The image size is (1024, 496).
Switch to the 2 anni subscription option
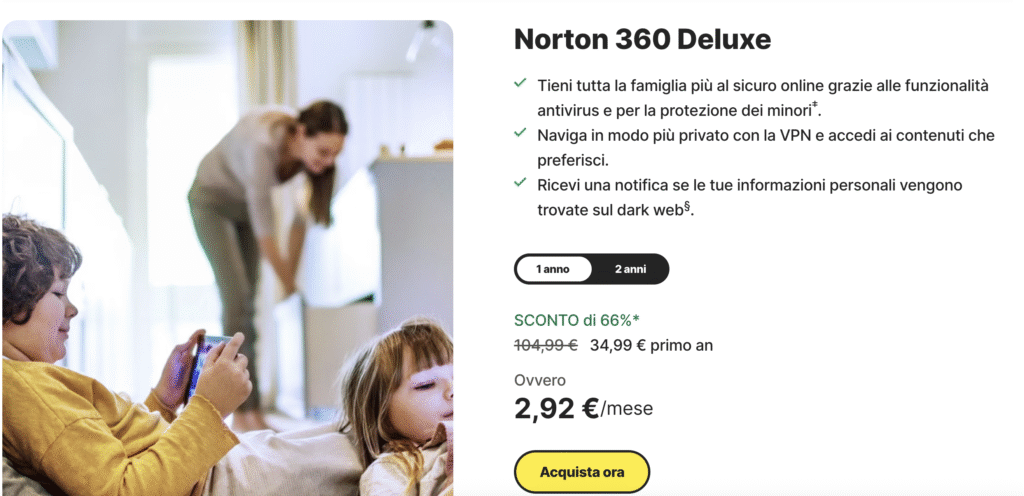tap(630, 269)
